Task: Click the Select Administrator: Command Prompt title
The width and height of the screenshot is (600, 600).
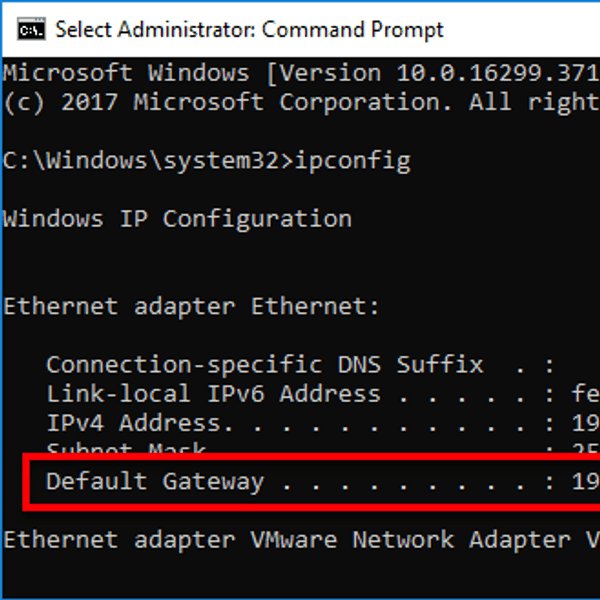Action: click(249, 29)
